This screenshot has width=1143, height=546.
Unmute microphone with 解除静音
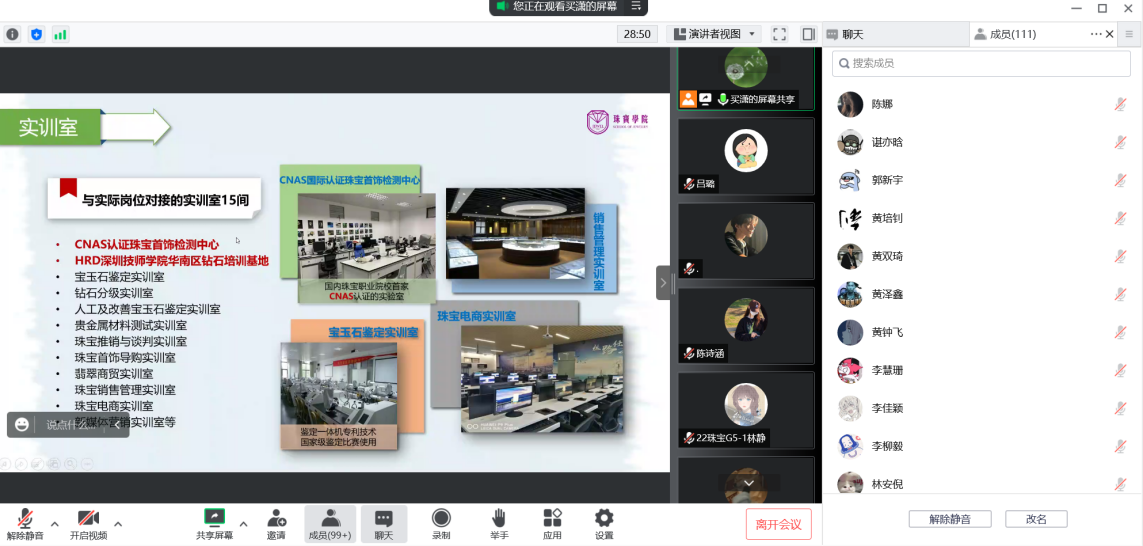(x=25, y=523)
